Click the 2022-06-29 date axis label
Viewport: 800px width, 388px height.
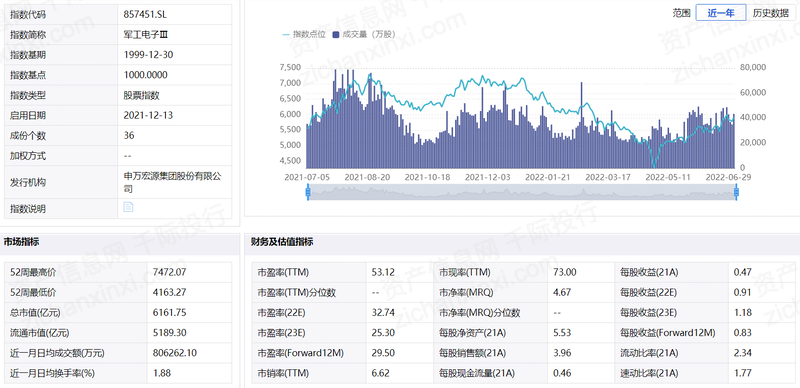[x=728, y=177]
